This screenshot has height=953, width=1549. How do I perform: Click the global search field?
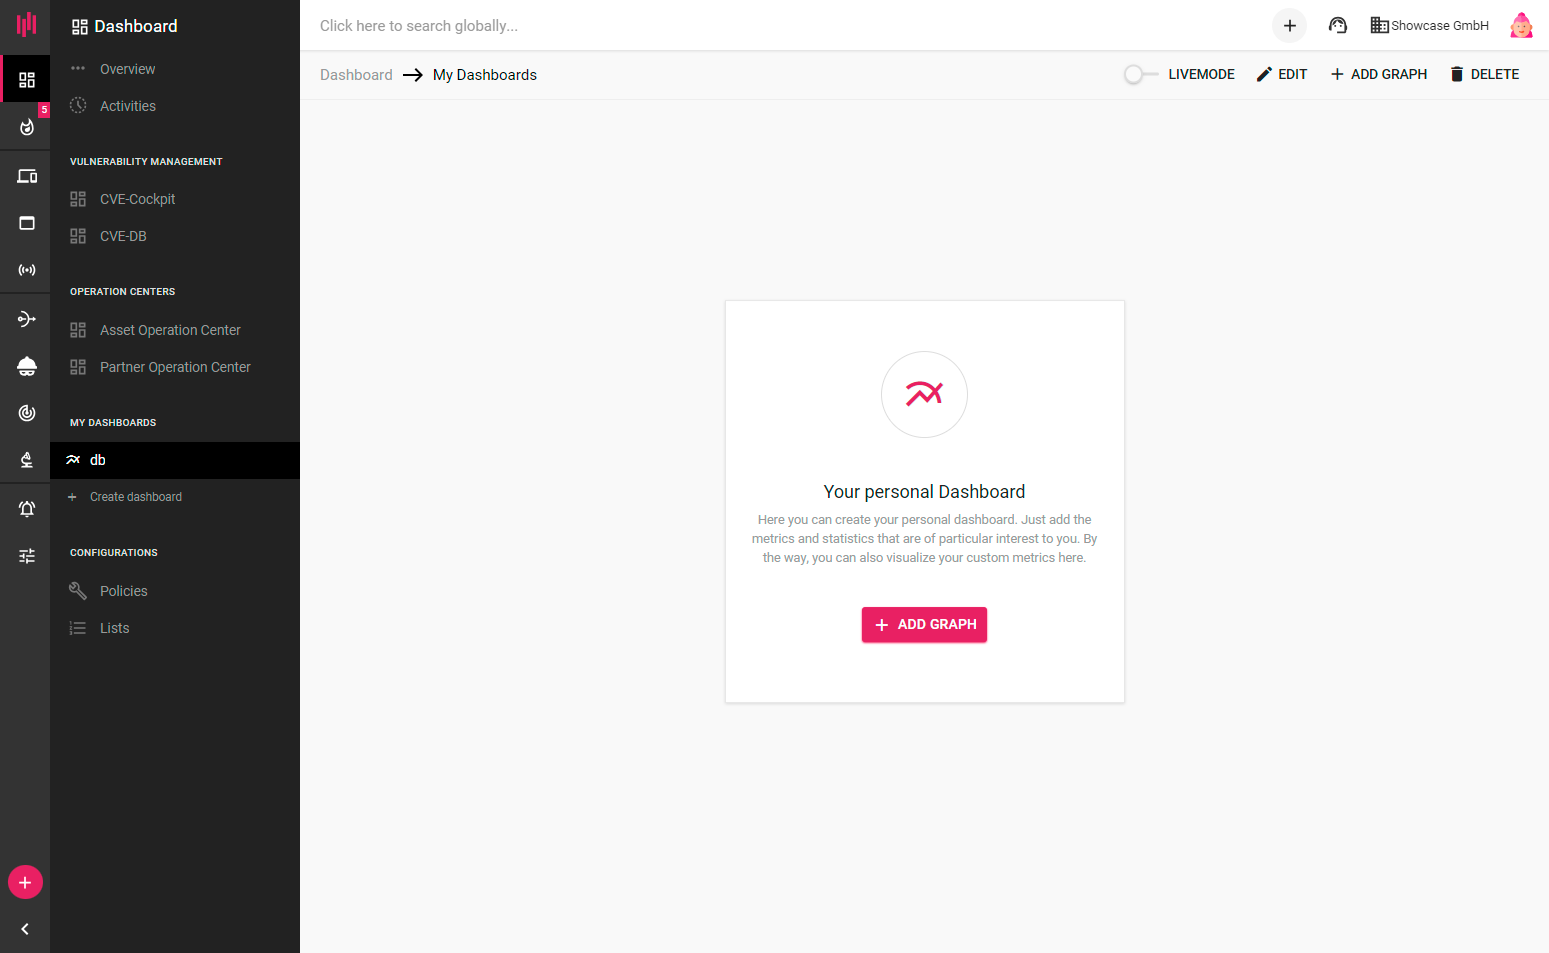(780, 26)
